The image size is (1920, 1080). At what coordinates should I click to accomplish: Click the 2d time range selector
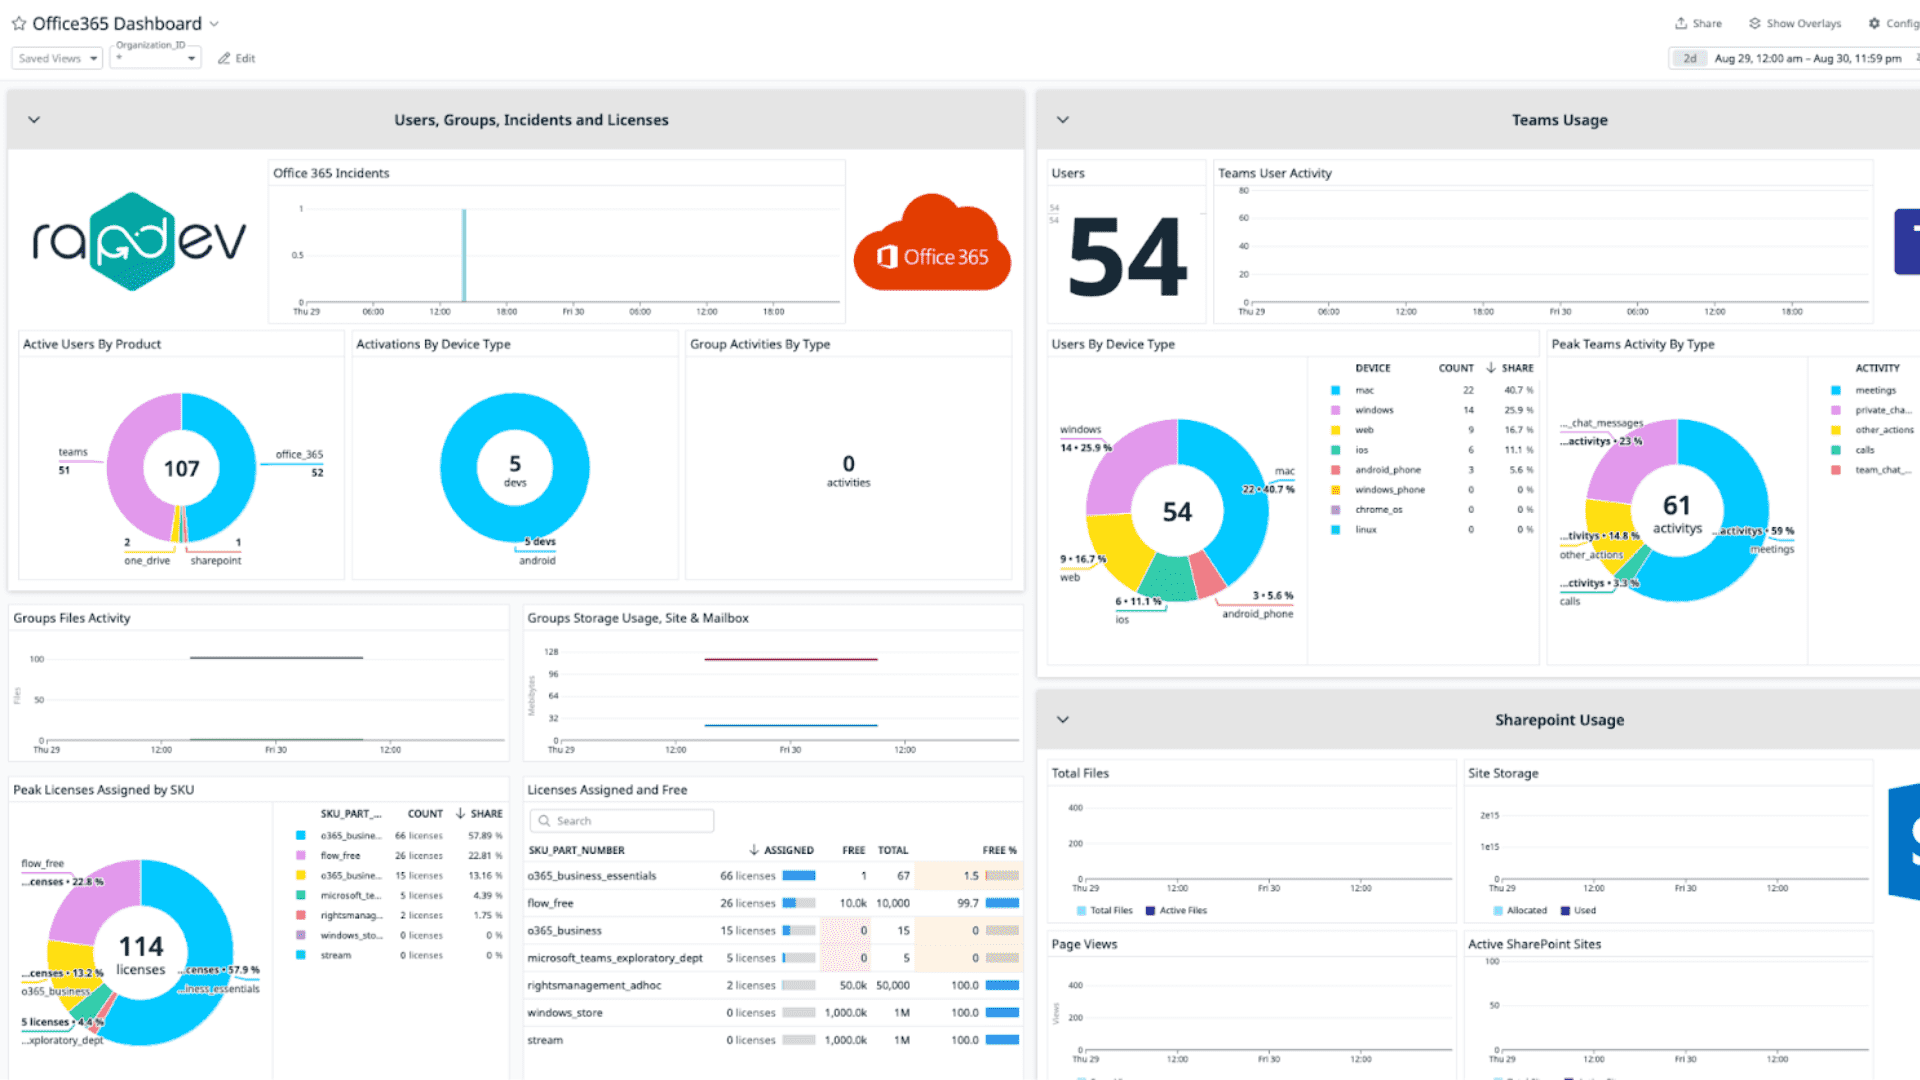pyautogui.click(x=1689, y=58)
